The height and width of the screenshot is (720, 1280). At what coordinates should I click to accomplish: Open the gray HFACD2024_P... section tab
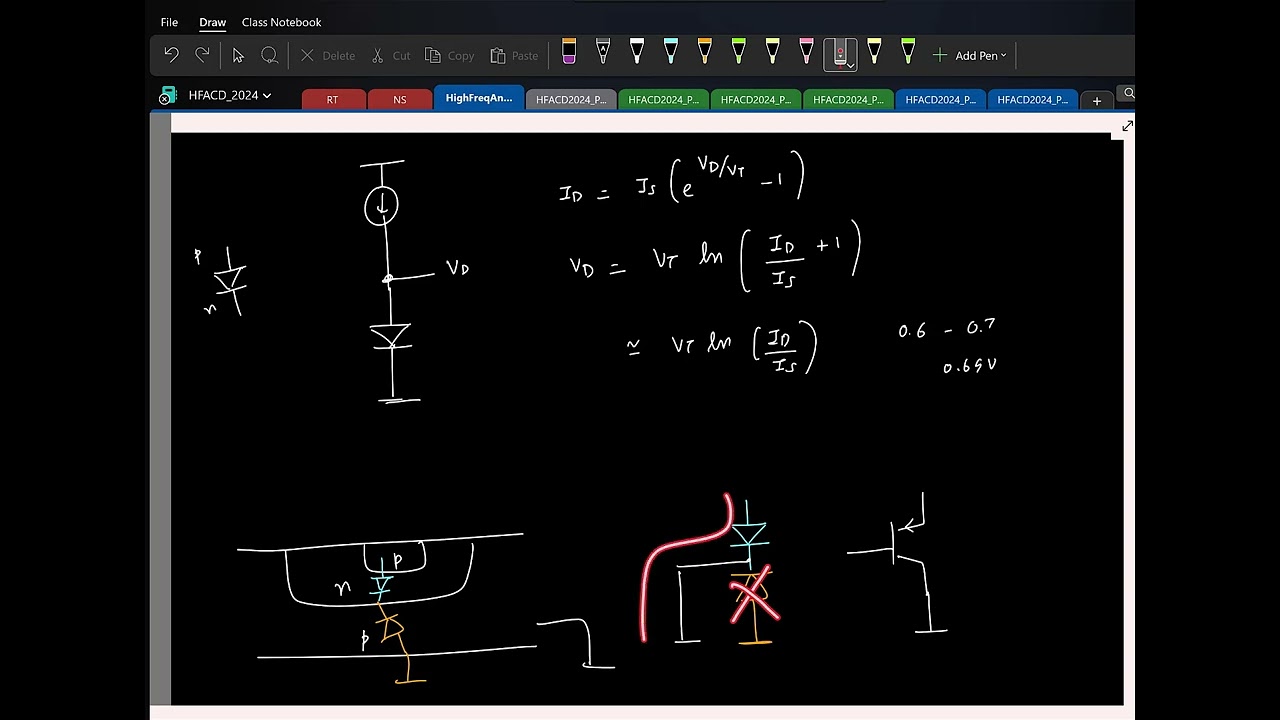tap(571, 99)
